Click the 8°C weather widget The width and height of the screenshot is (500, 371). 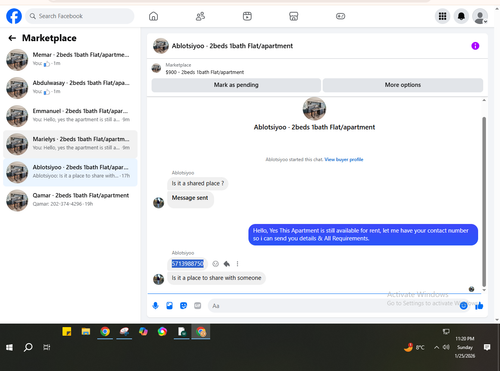pos(414,348)
